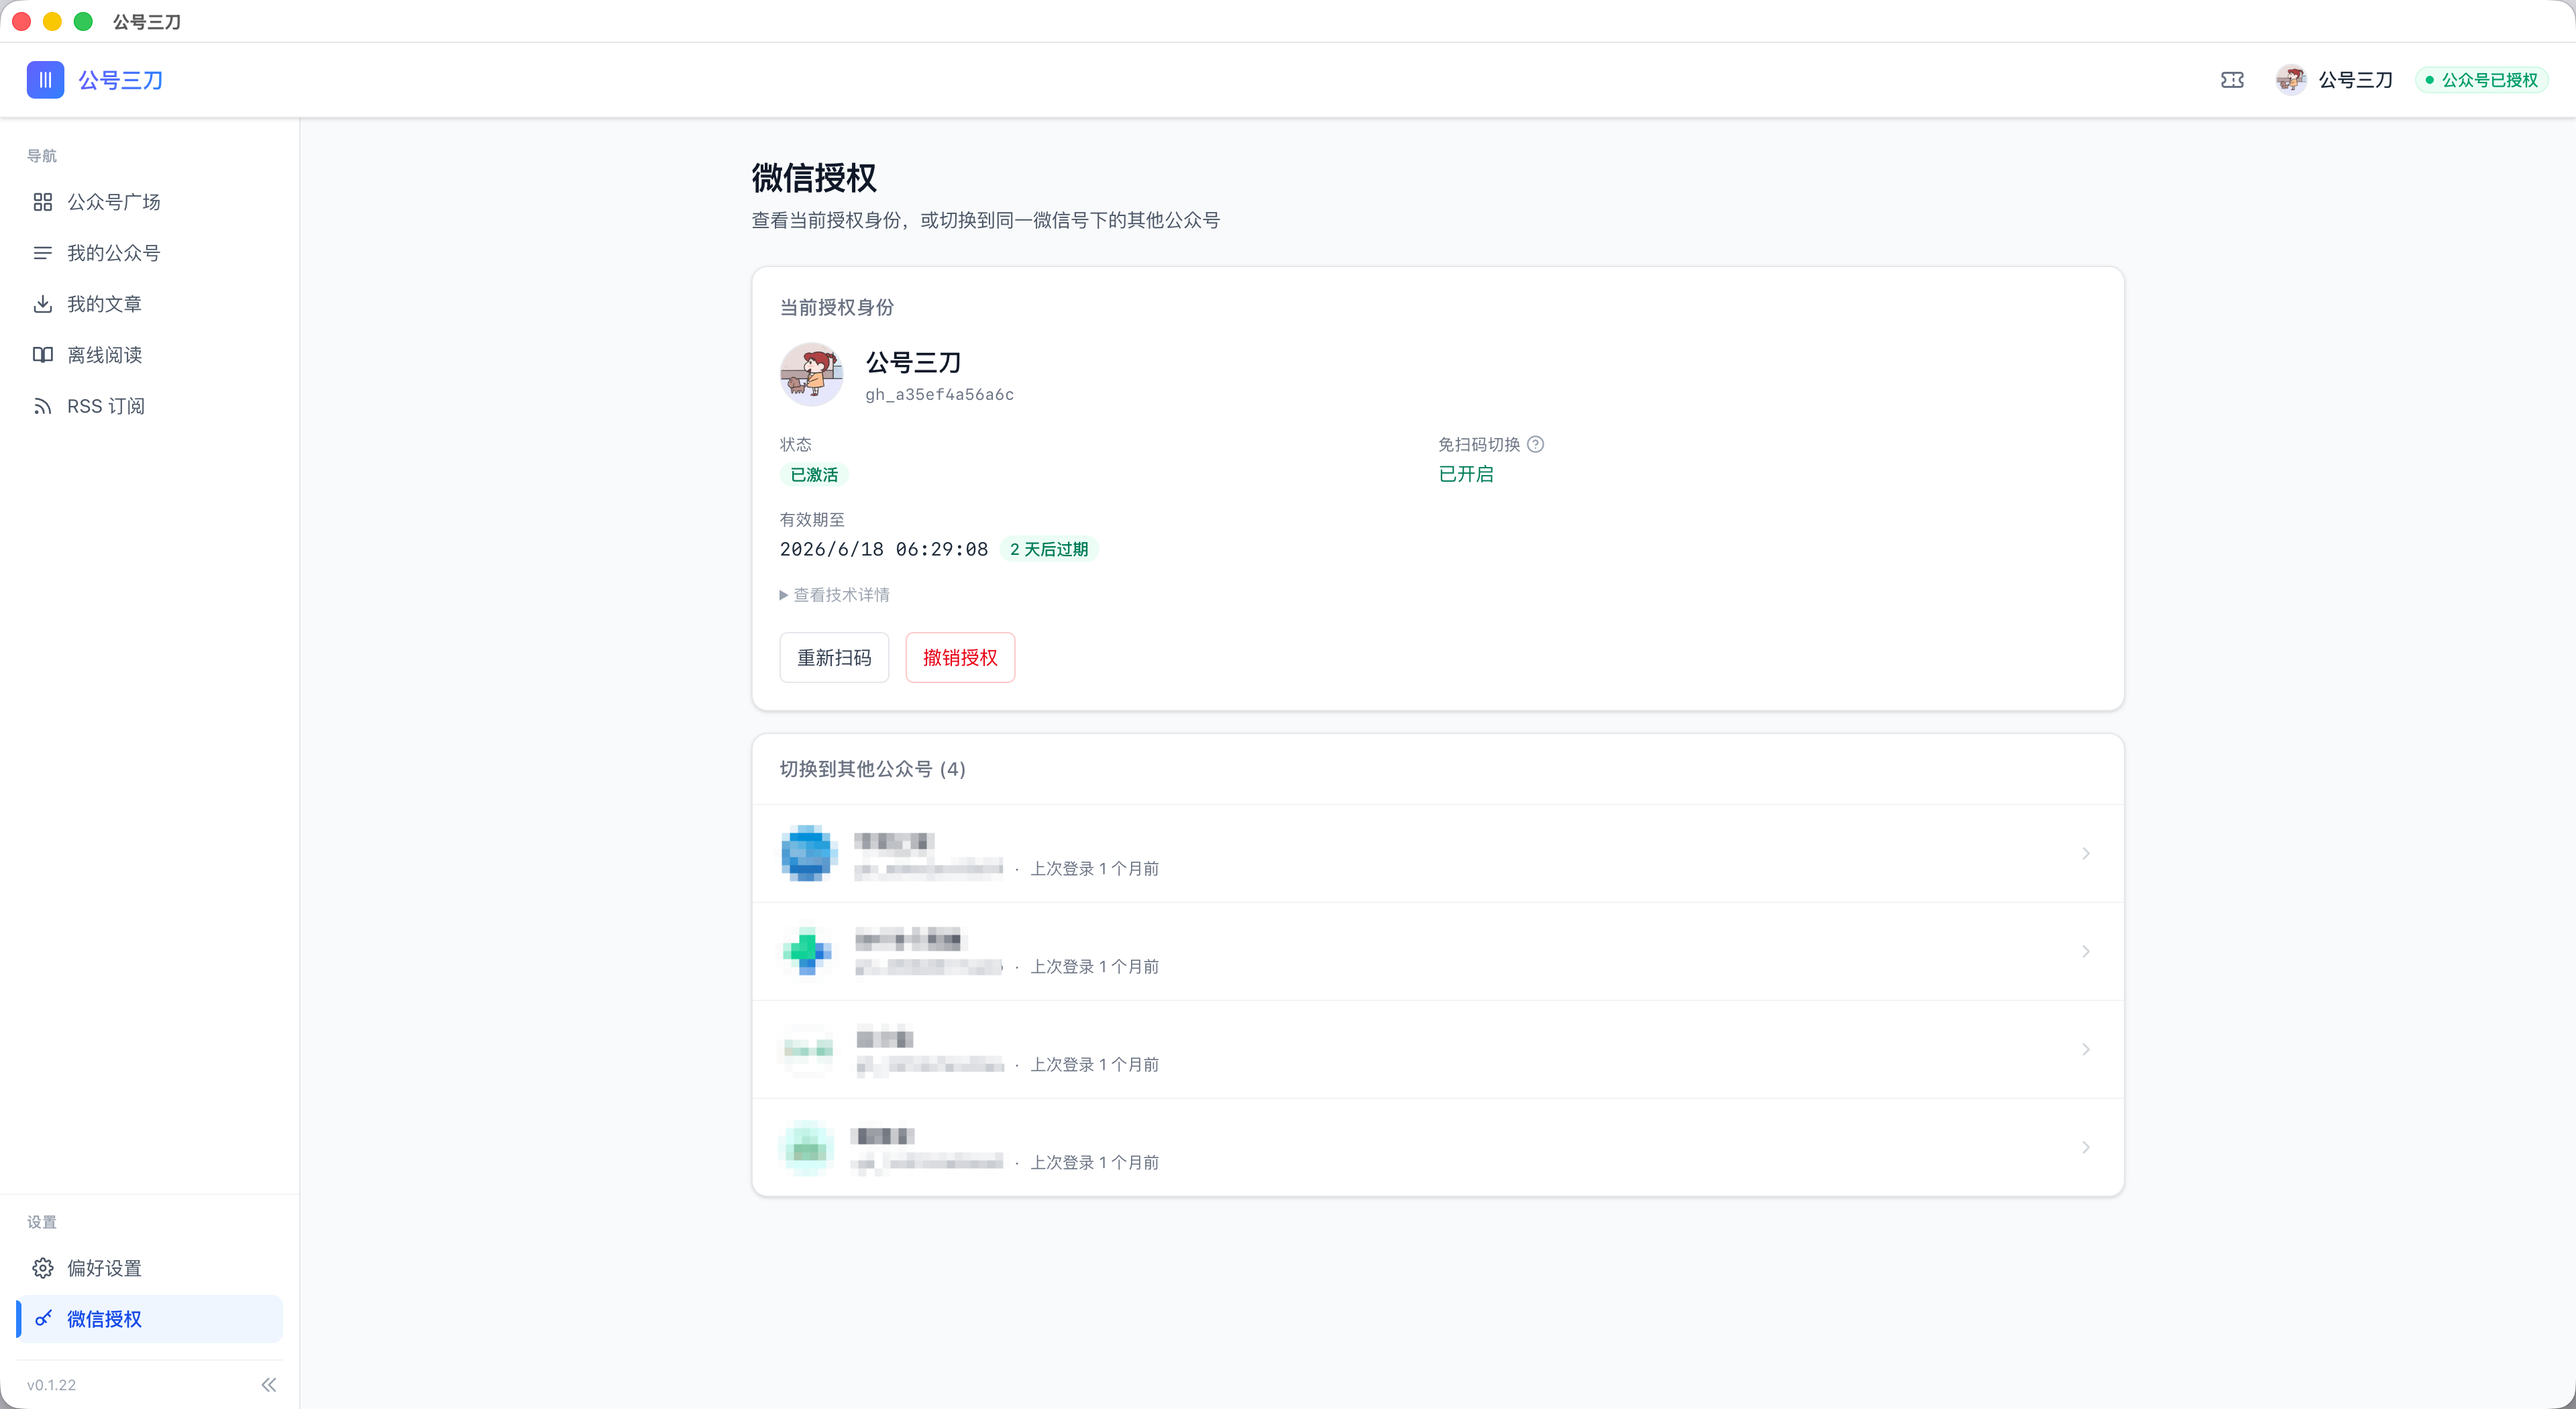2576x1409 pixels.
Task: Click chevron of the first switchable account row
Action: [2086, 853]
